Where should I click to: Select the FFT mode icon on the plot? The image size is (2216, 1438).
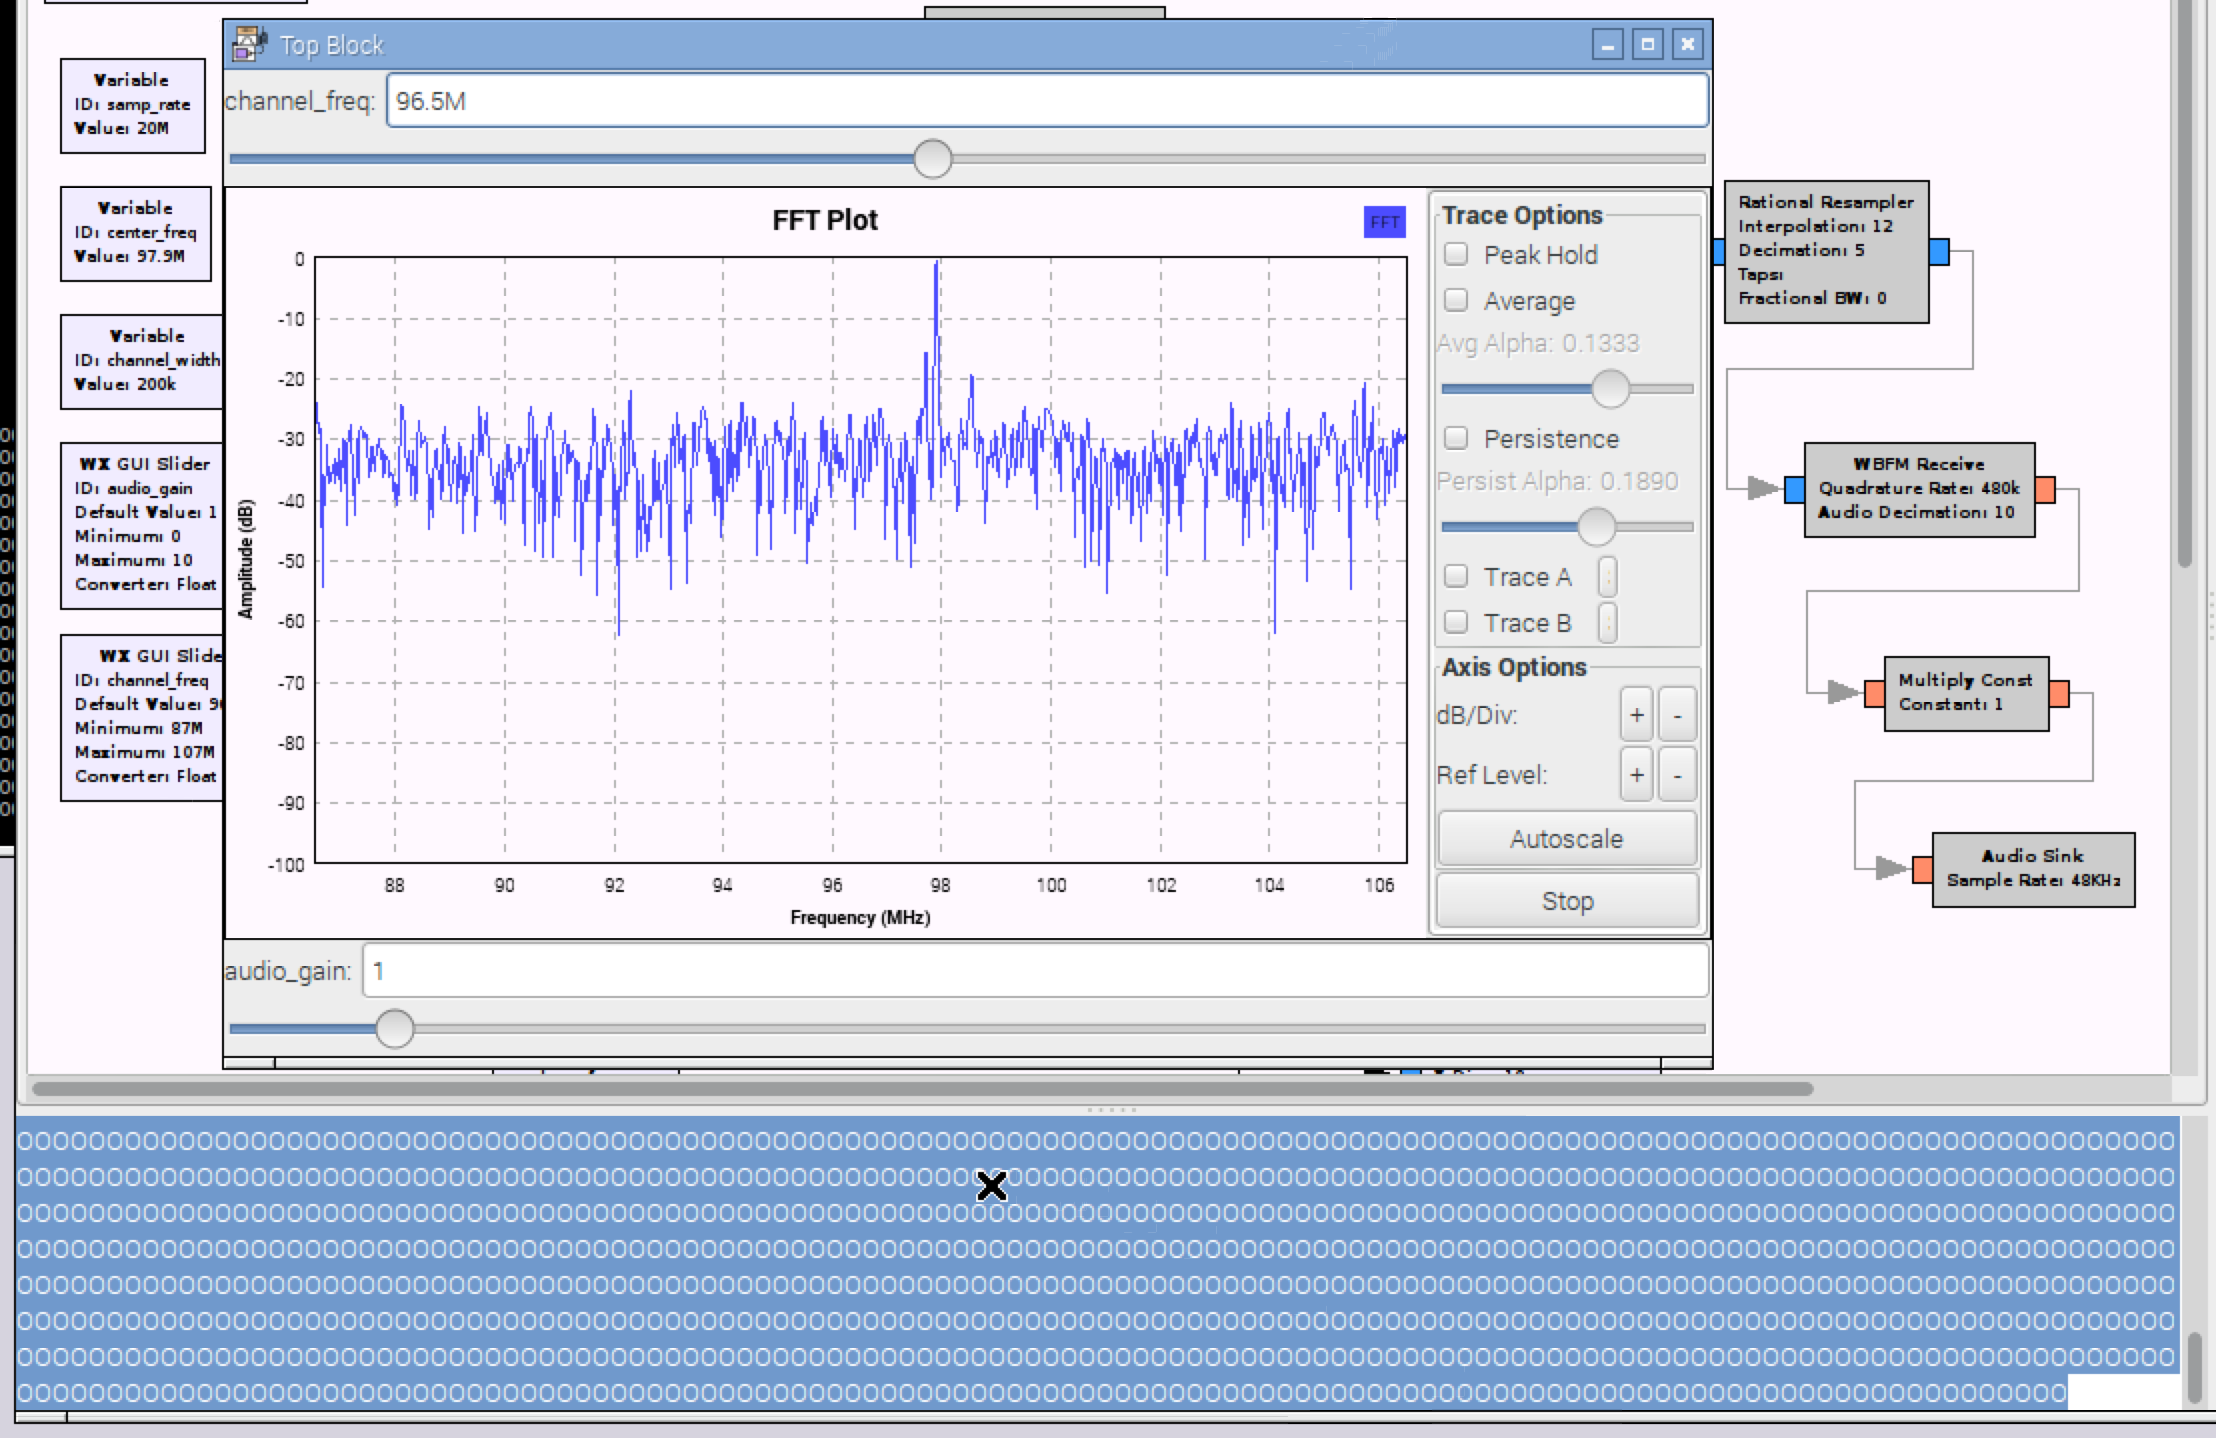tap(1386, 222)
